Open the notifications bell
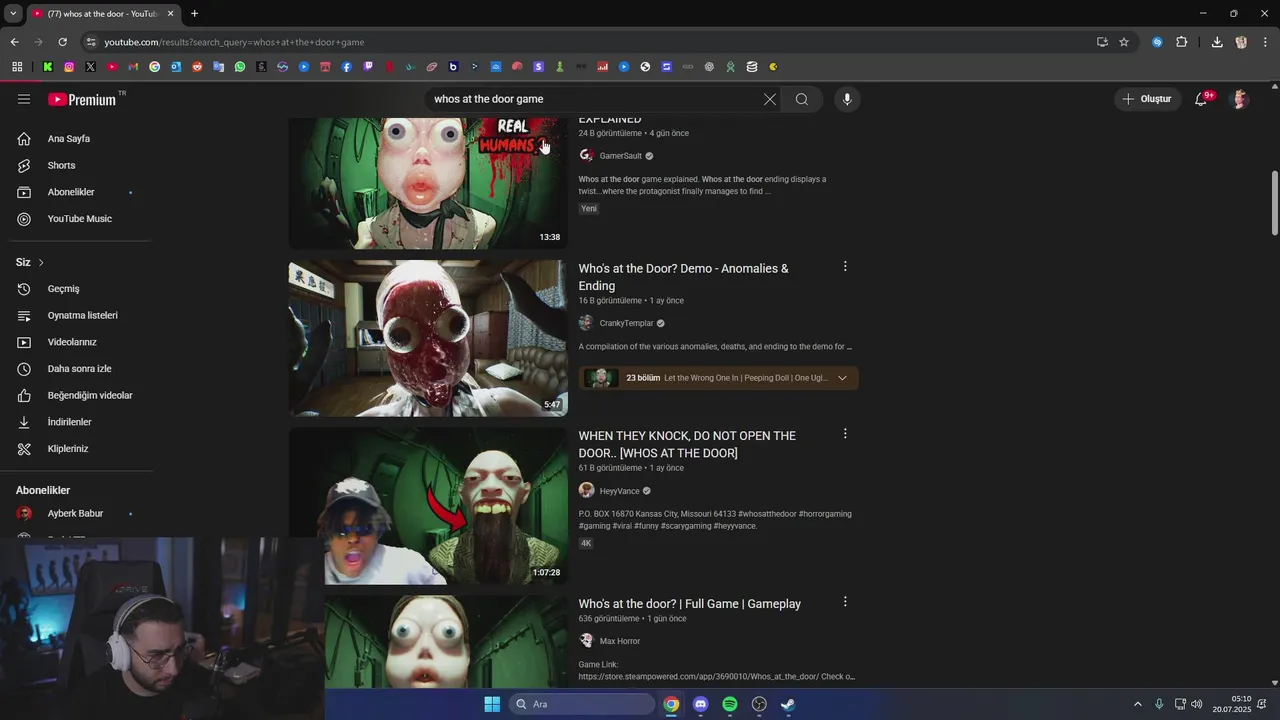 coord(1201,99)
